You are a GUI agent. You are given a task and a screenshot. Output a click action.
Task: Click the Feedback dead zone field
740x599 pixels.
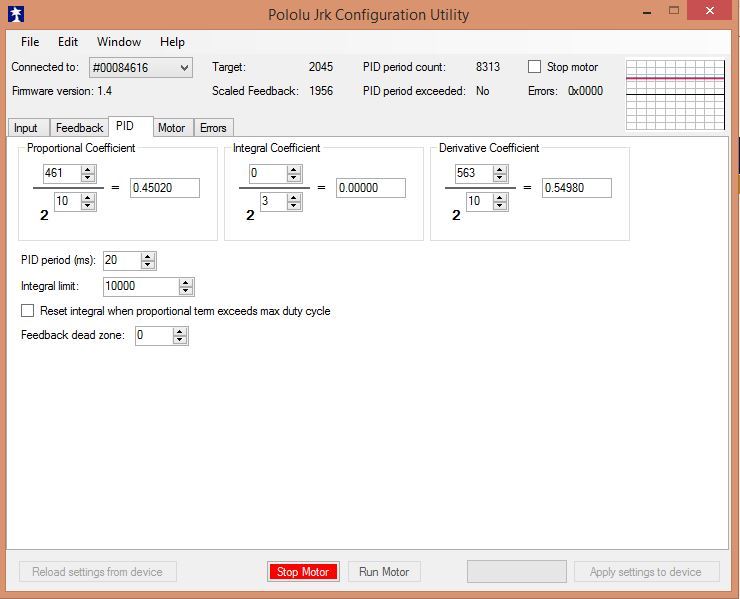point(154,336)
